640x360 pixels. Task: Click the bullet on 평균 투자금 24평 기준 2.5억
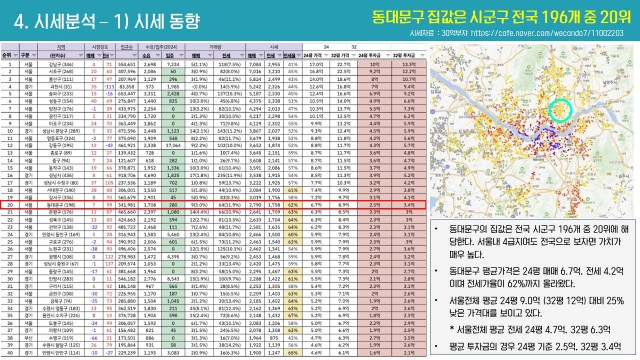(535, 347)
